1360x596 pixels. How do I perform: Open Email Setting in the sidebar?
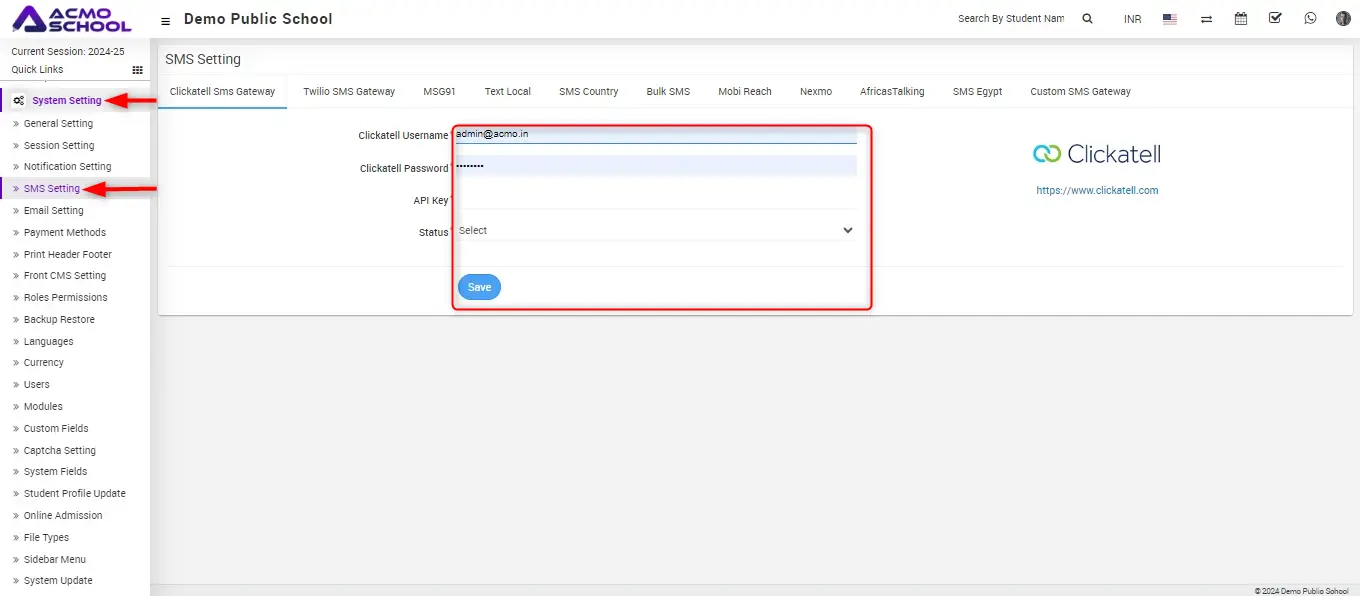[53, 211]
